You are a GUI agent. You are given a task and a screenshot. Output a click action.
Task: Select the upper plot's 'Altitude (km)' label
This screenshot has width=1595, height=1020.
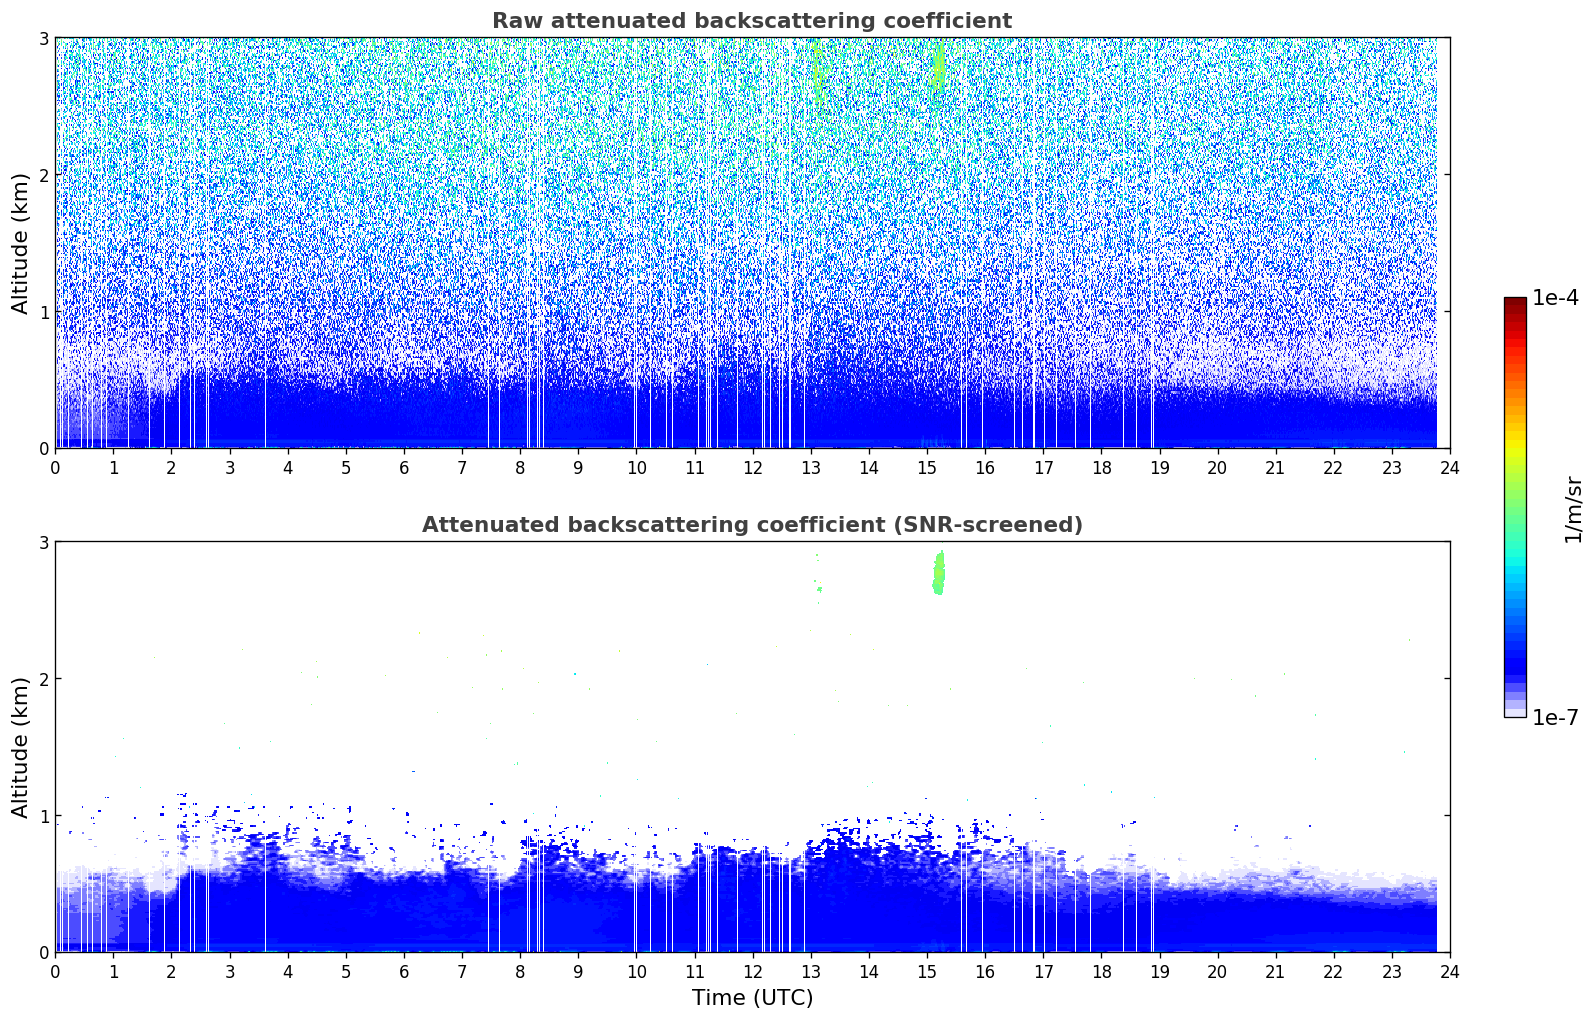pyautogui.click(x=20, y=243)
